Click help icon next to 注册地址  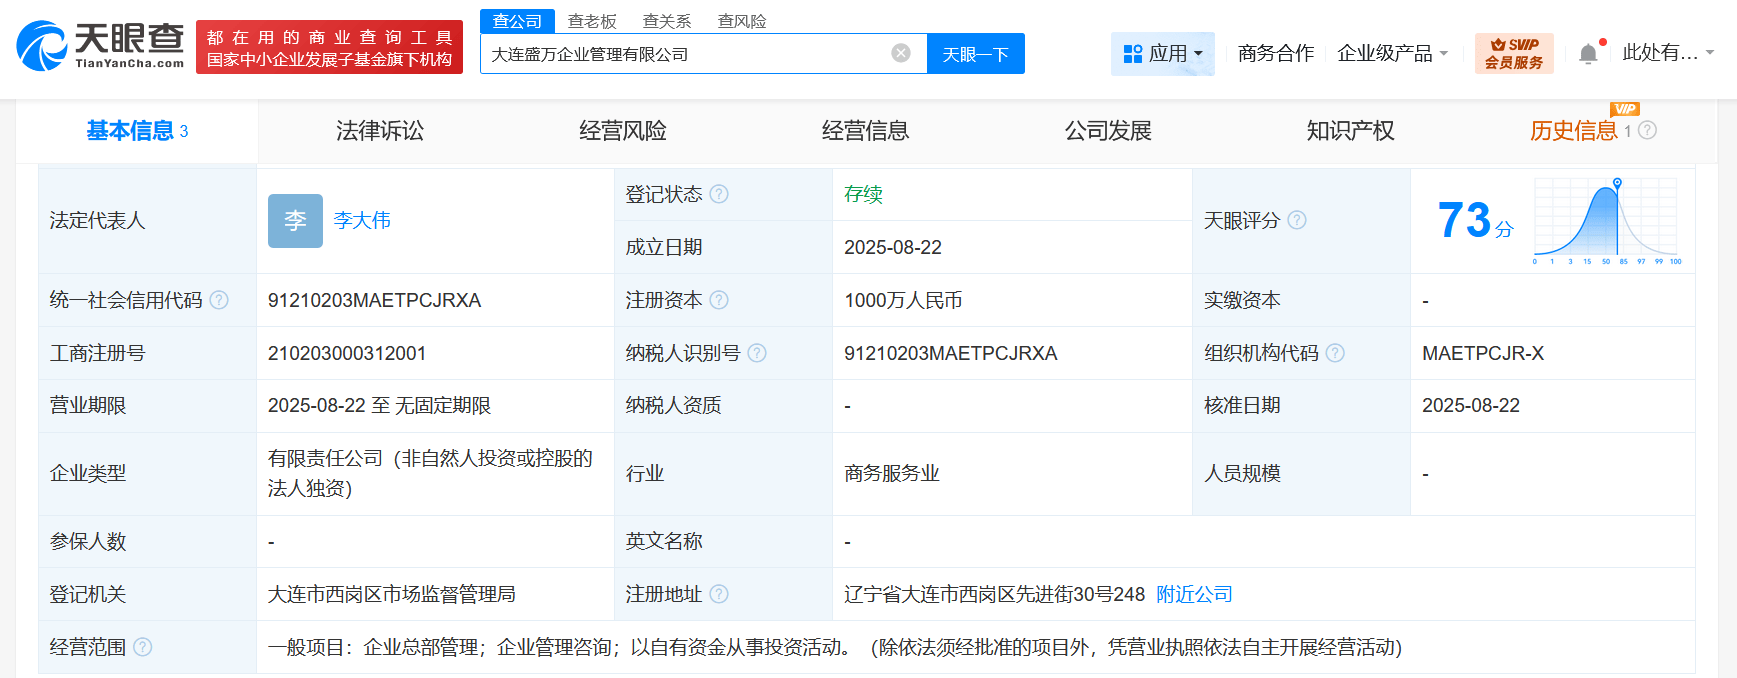point(719,594)
